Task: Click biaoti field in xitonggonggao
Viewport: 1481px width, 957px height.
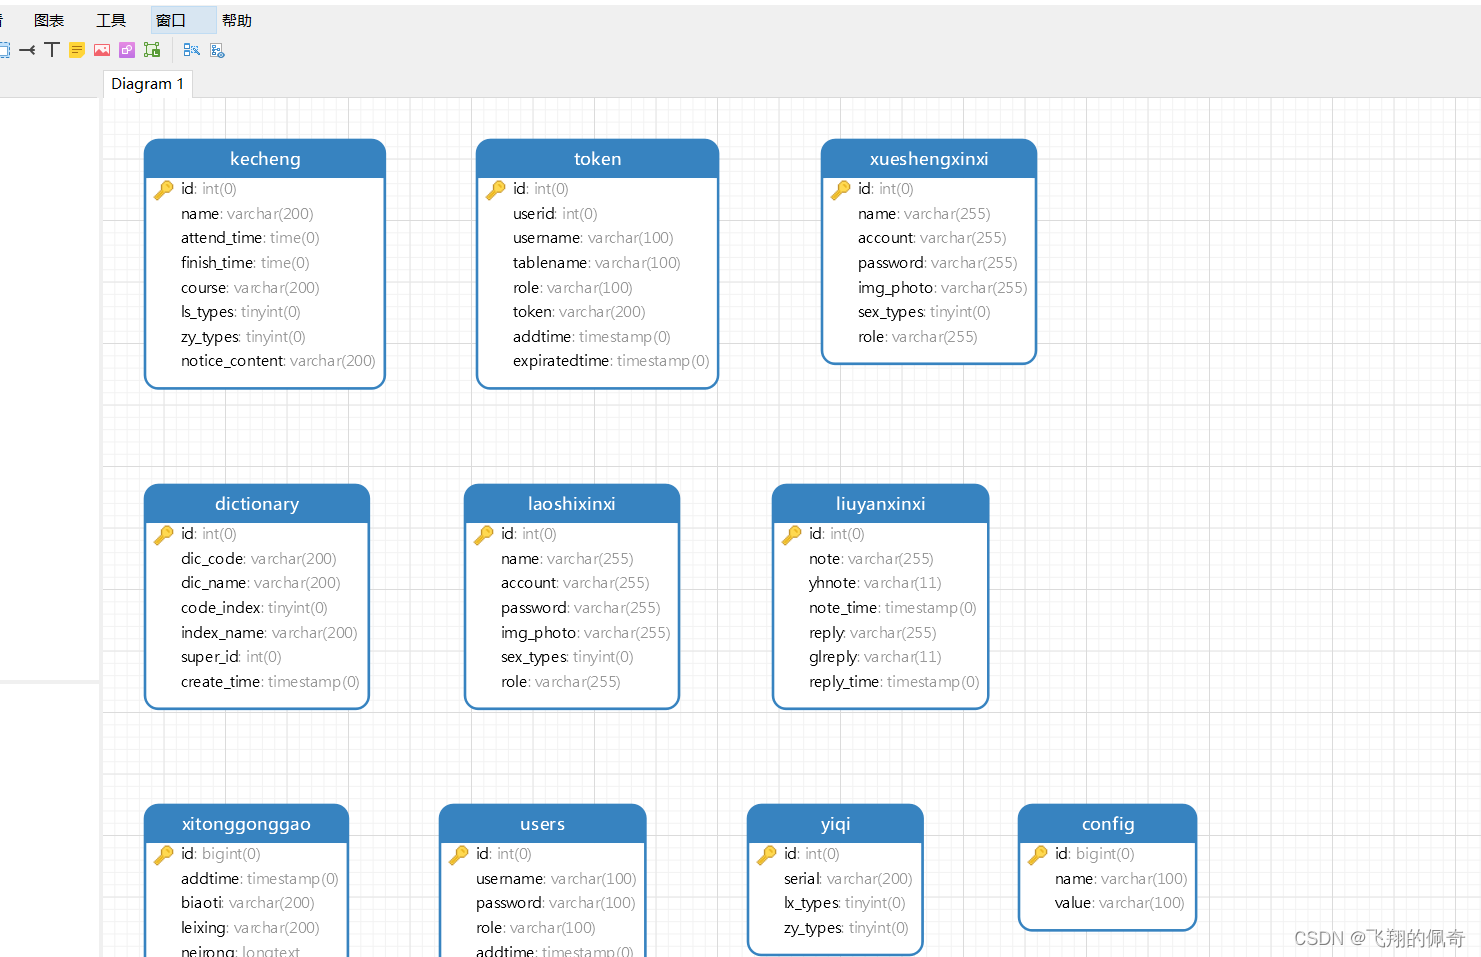Action: (x=247, y=903)
